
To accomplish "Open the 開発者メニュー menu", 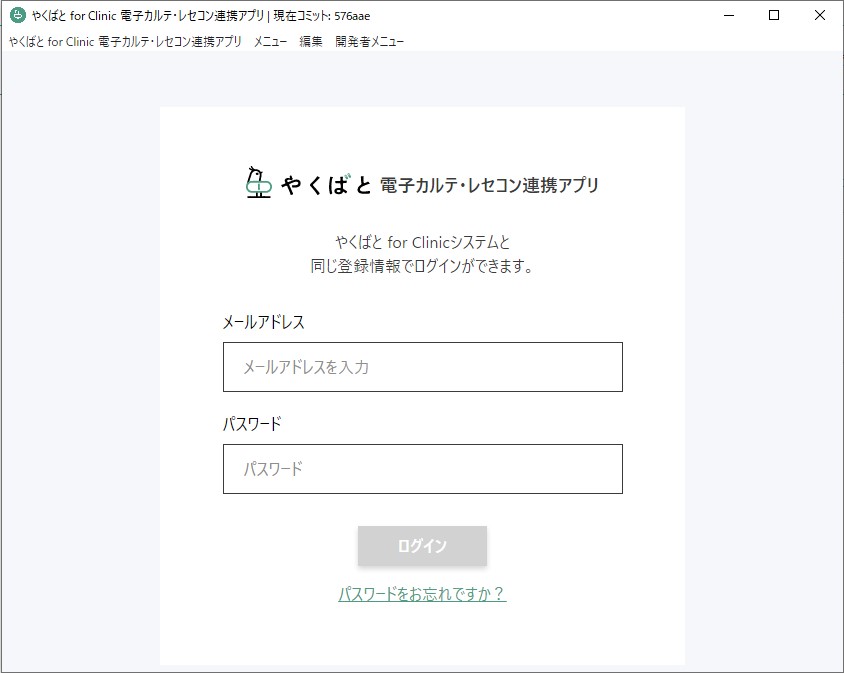I will (x=368, y=41).
